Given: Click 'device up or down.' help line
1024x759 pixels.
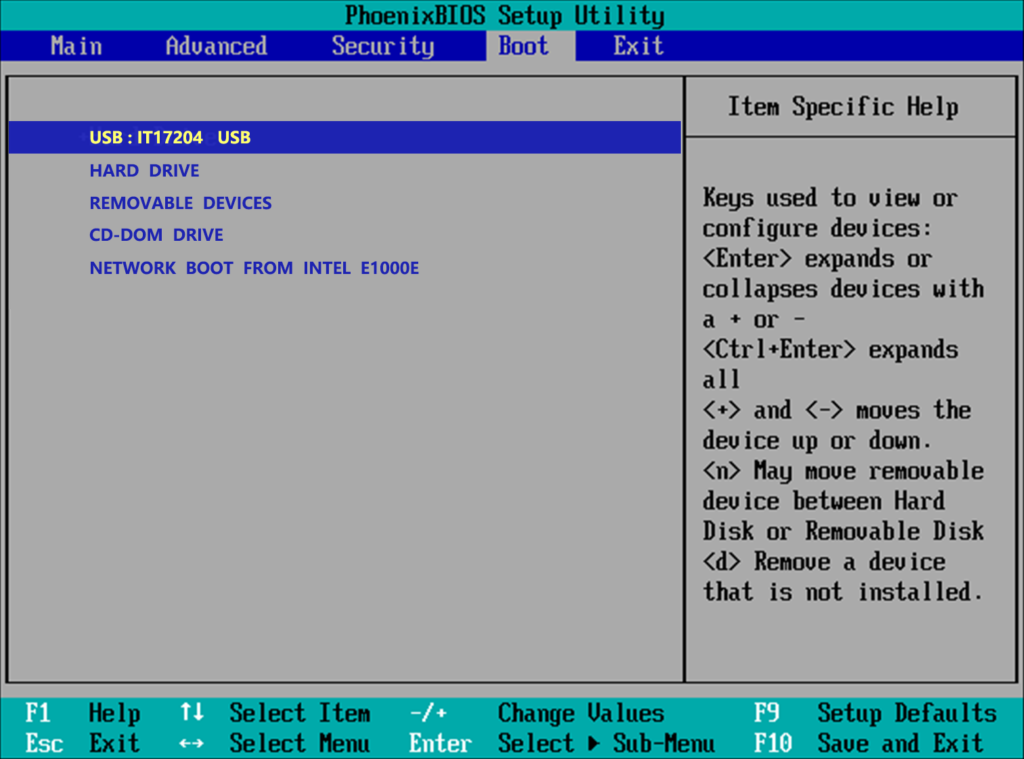Looking at the screenshot, I should coord(817,441).
